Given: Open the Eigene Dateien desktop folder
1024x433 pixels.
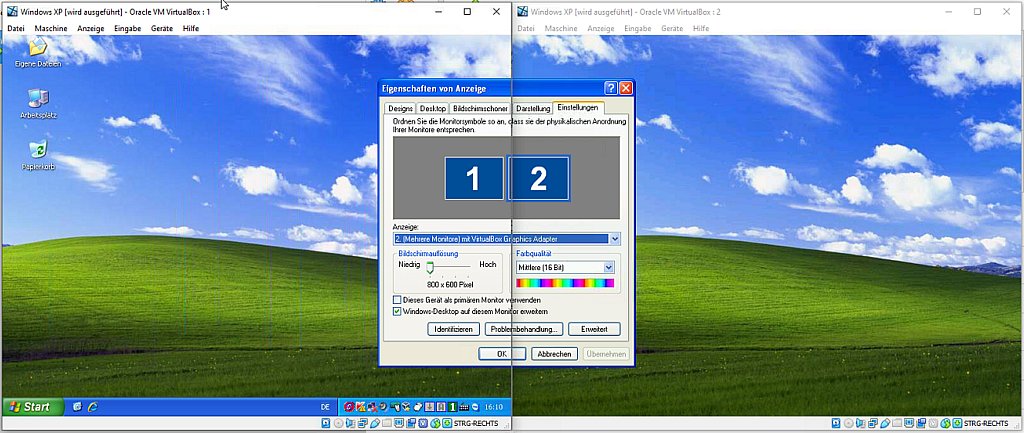Looking at the screenshot, I should tap(38, 49).
